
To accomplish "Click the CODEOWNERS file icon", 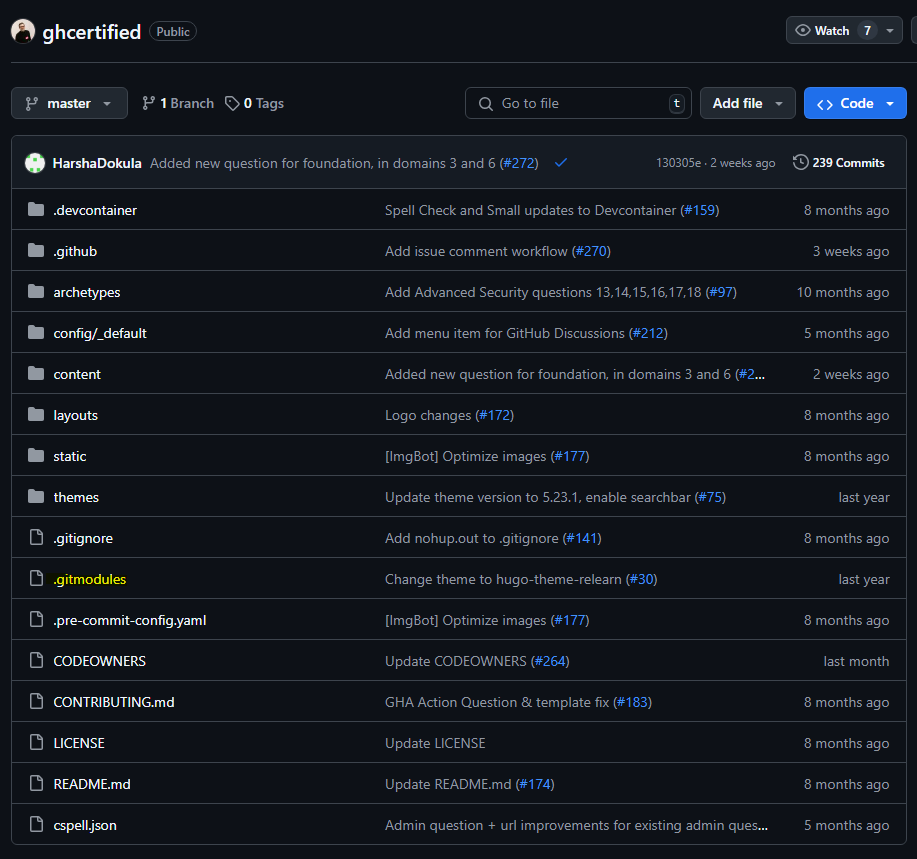I will tap(36, 660).
